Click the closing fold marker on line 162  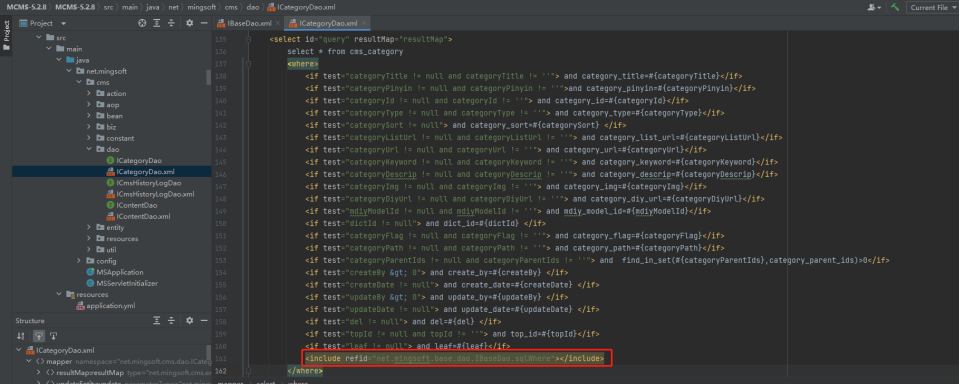coord(248,371)
